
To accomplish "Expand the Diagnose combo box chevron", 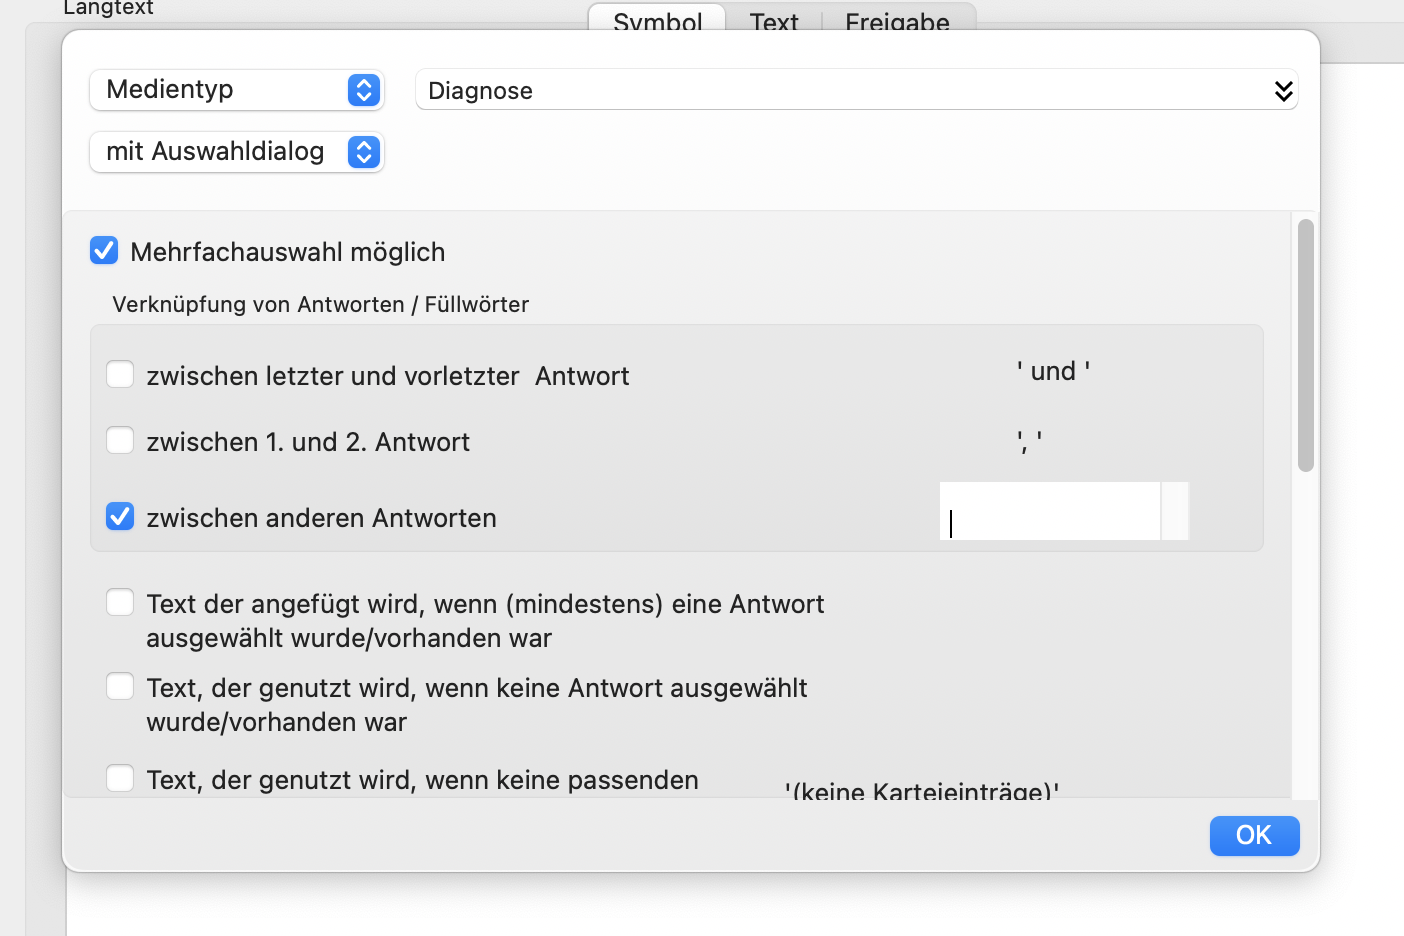I will 1283,91.
